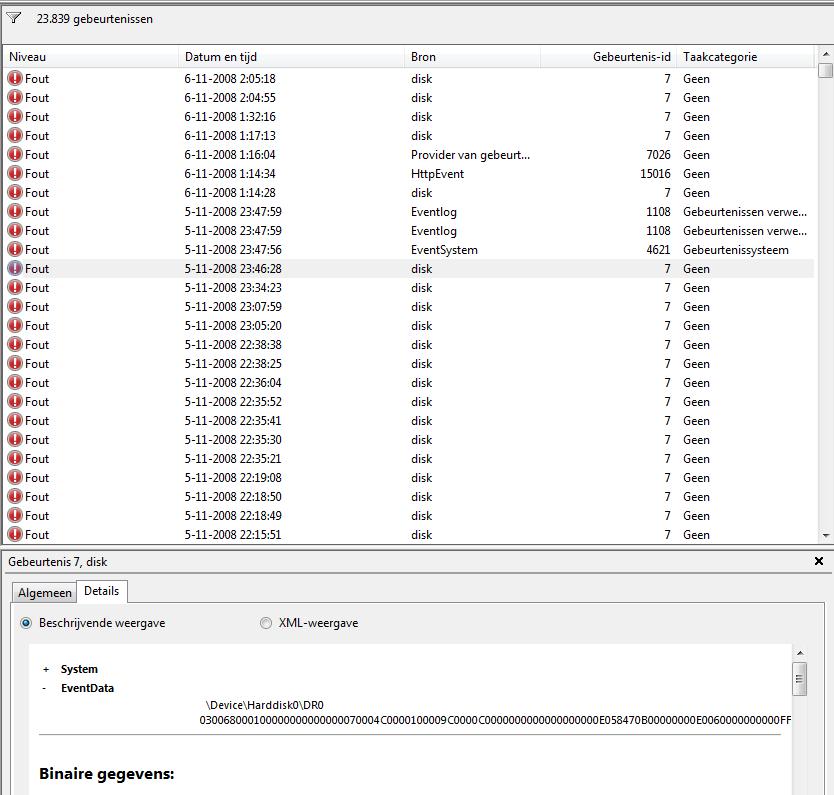Screen dimensions: 834x795
Task: Click the filter icon above the event count
Action: coord(14,17)
